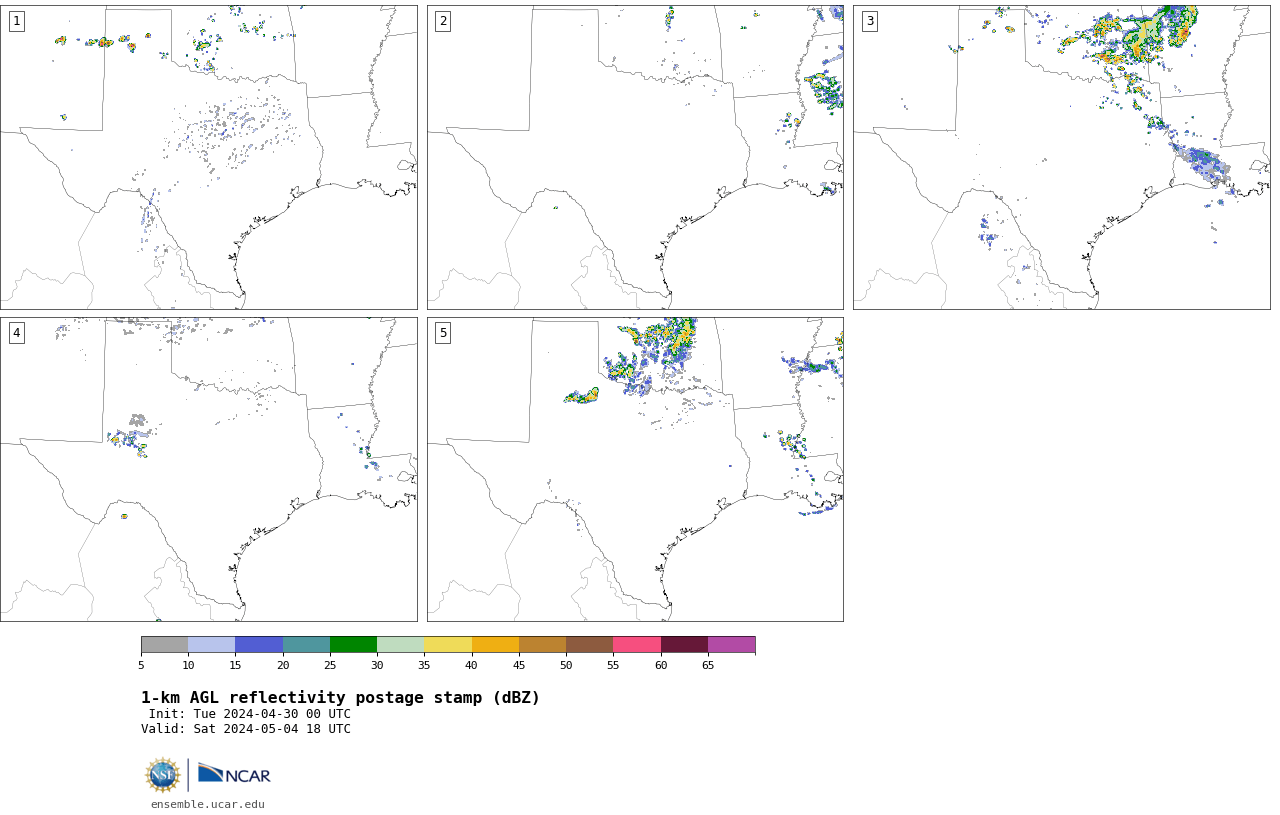Click the panel number 4 label box
Screen dimensions: 1280x815
(16, 333)
